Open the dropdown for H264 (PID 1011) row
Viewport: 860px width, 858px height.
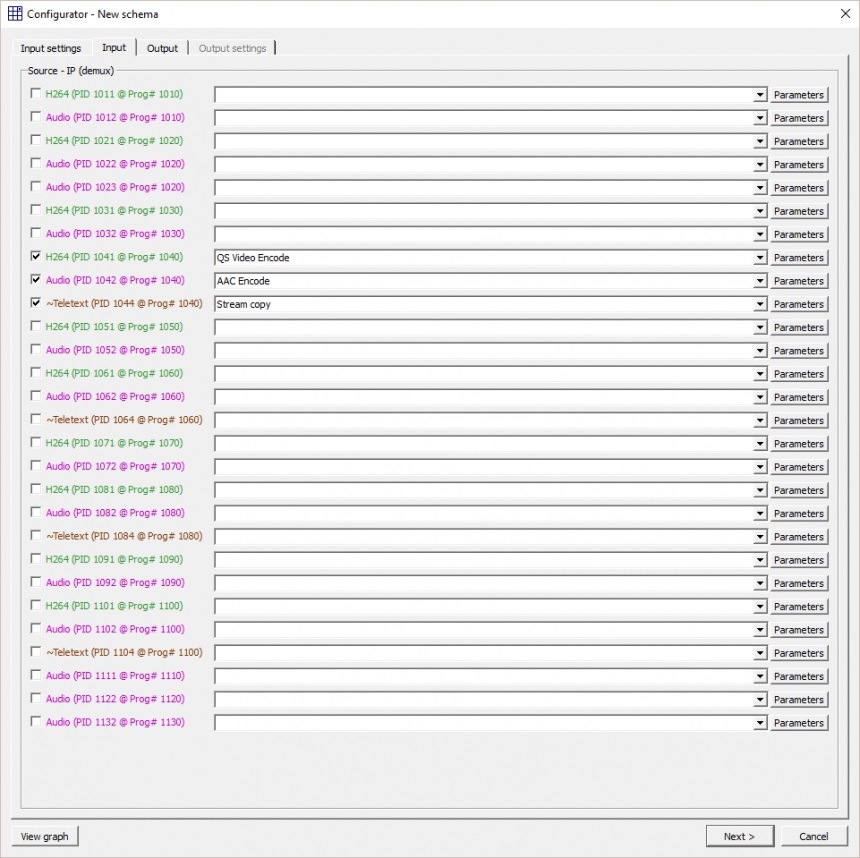[759, 94]
